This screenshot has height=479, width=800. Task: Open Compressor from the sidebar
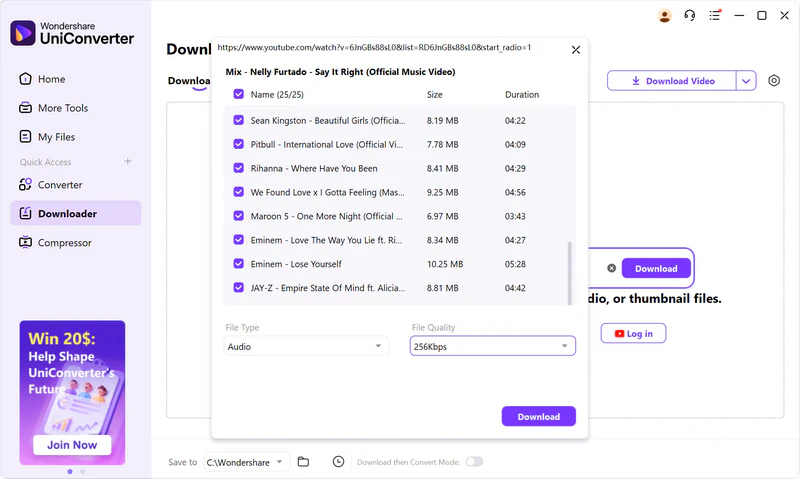coord(64,243)
